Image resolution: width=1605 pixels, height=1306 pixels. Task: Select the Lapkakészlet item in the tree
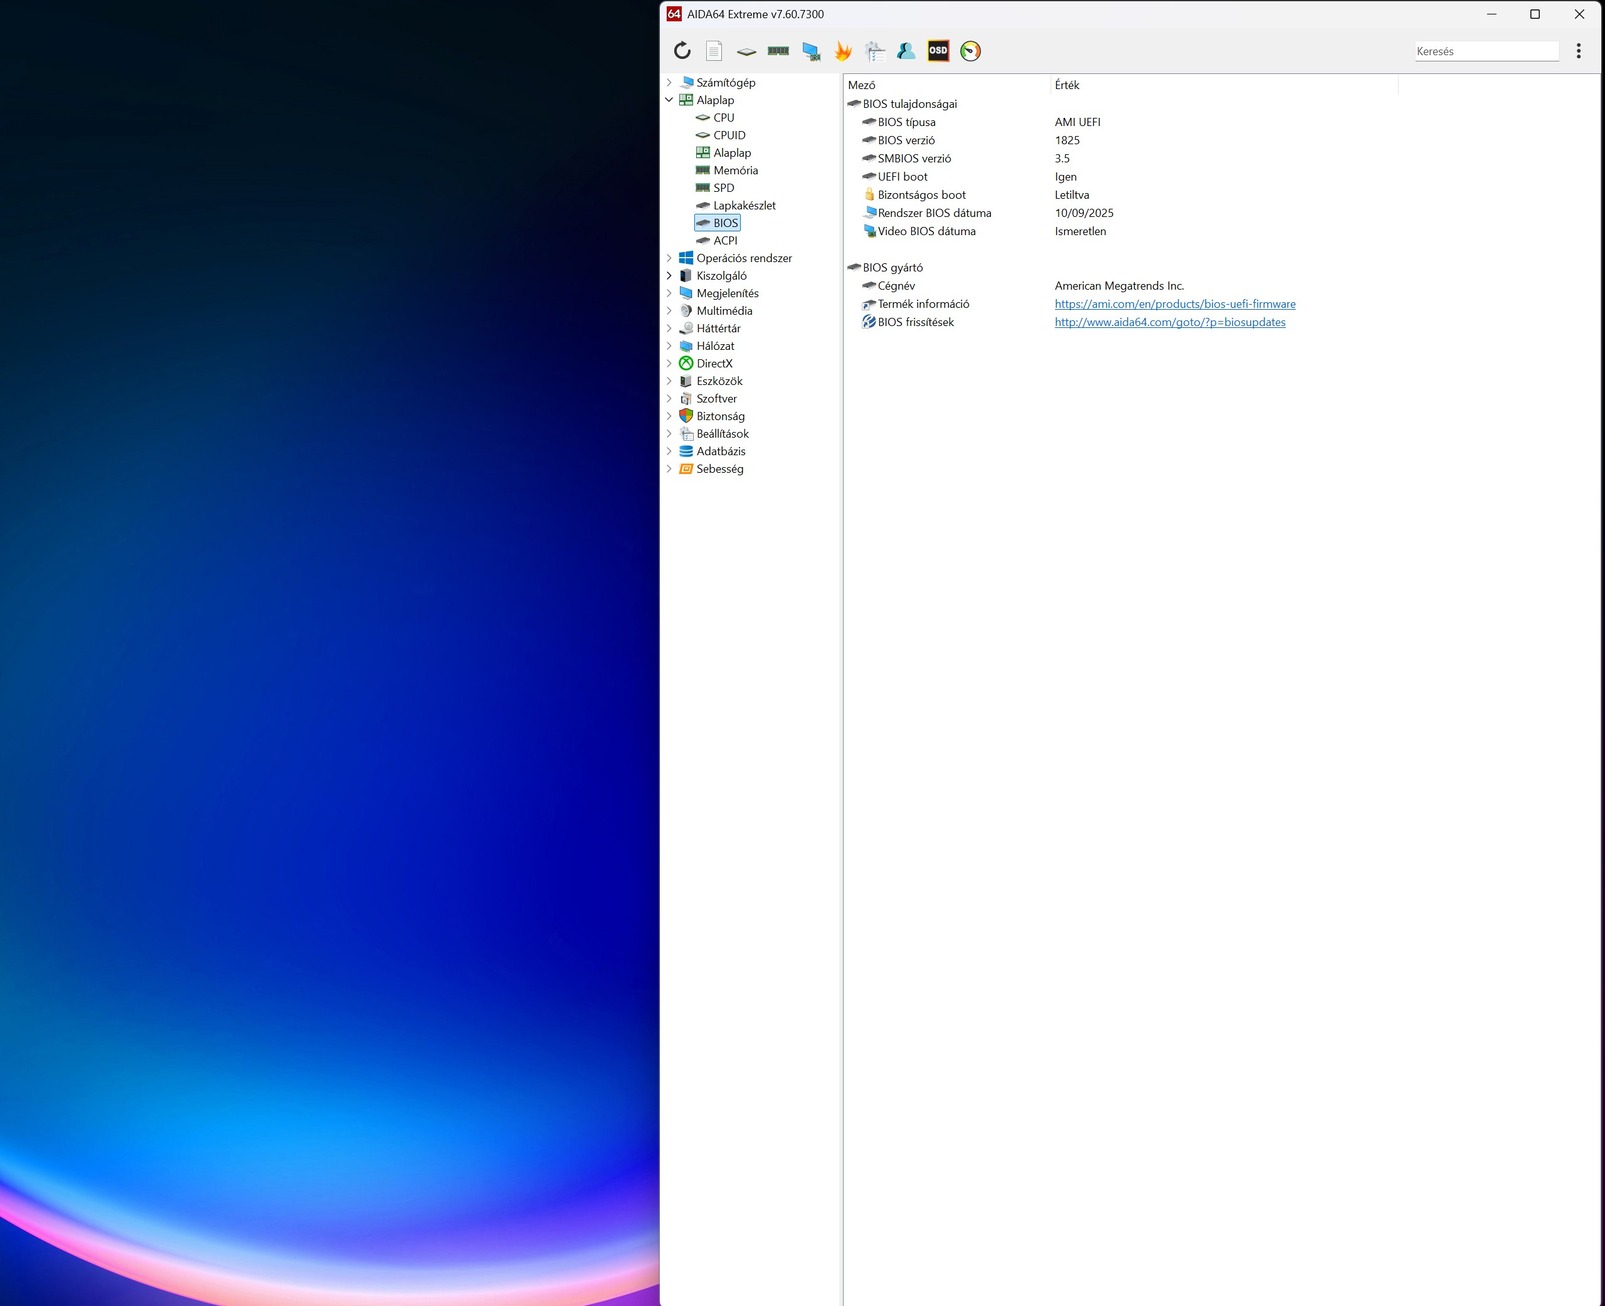pyautogui.click(x=744, y=205)
